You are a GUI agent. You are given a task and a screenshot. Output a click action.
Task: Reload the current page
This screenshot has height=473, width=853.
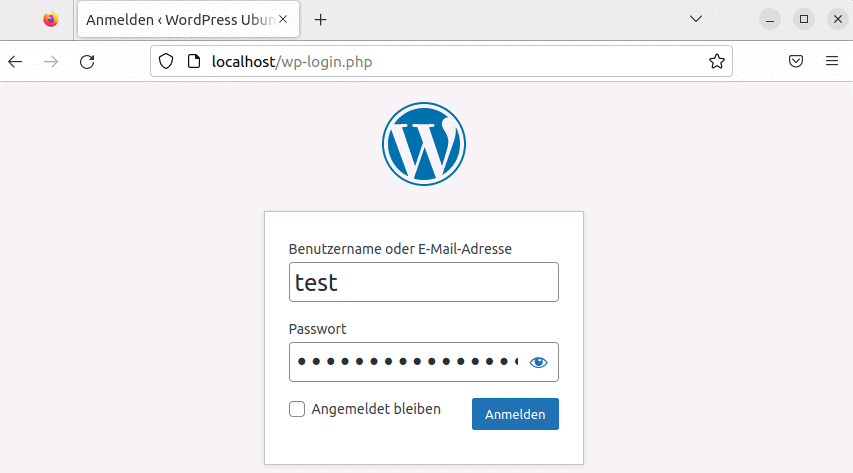click(87, 62)
